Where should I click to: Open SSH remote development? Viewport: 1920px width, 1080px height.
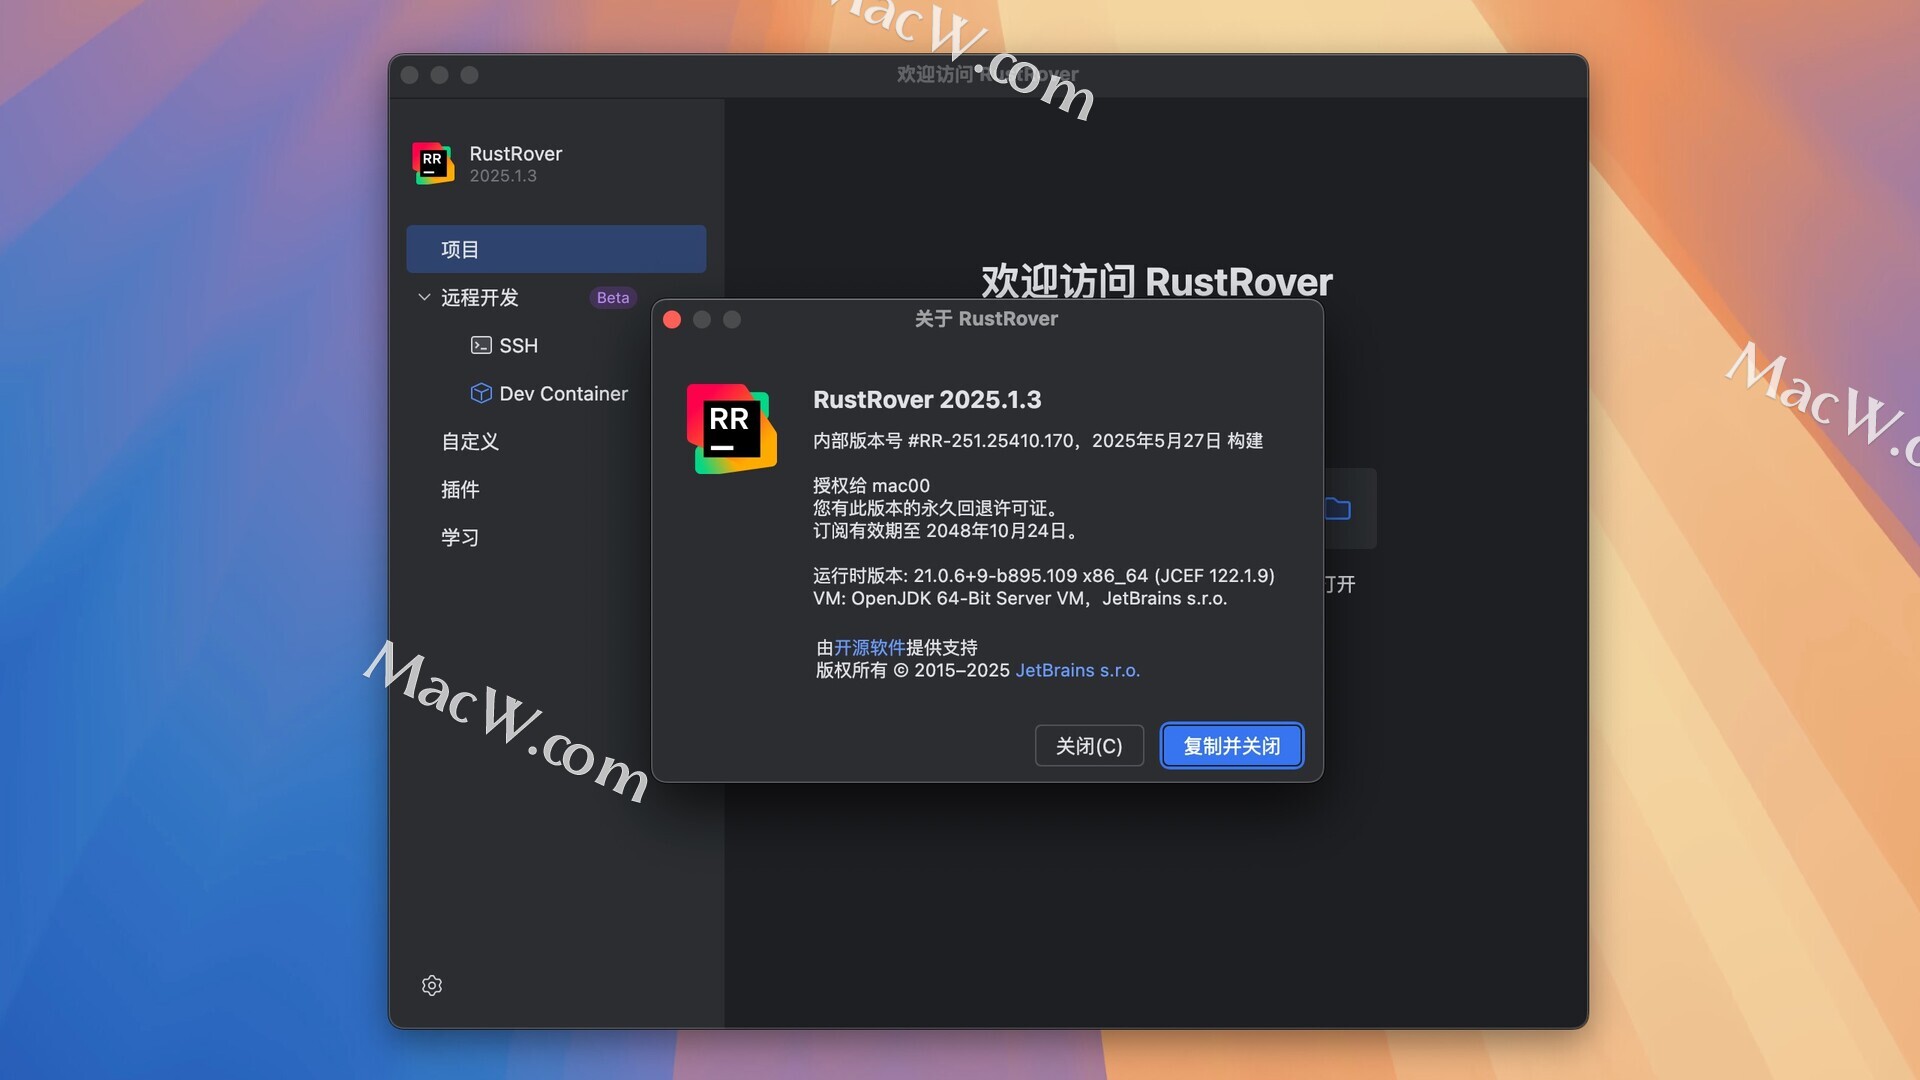(518, 345)
